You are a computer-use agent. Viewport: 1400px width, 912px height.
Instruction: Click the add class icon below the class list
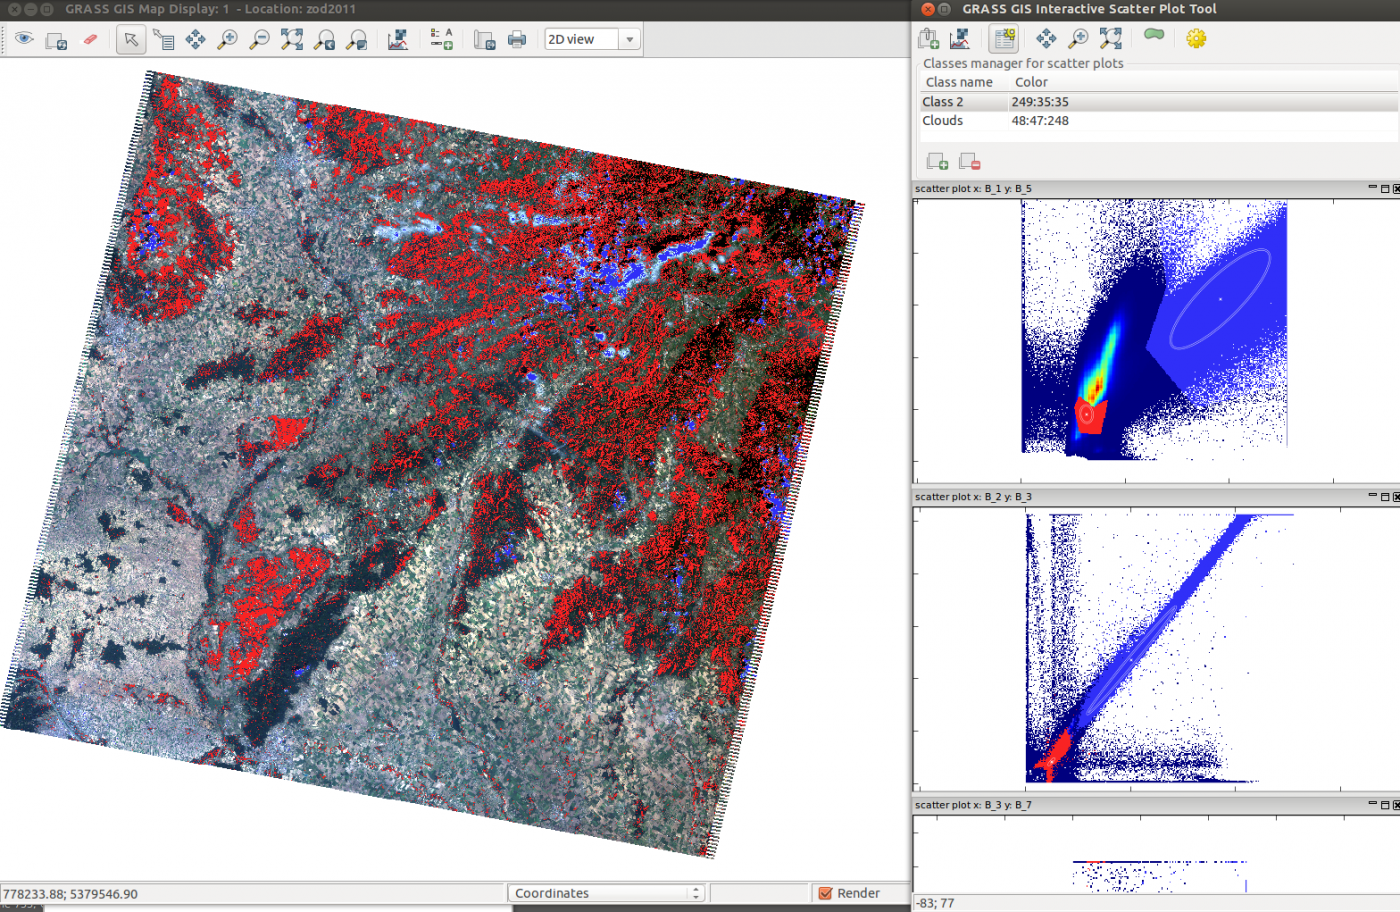point(937,161)
